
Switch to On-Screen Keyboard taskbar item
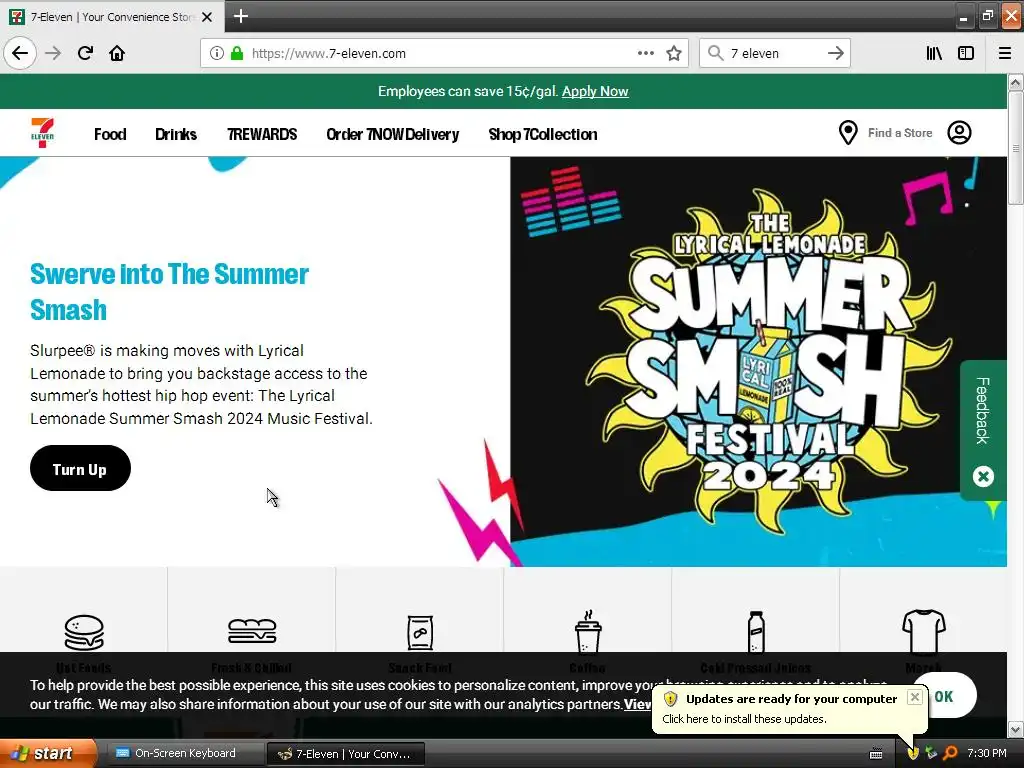(x=185, y=753)
